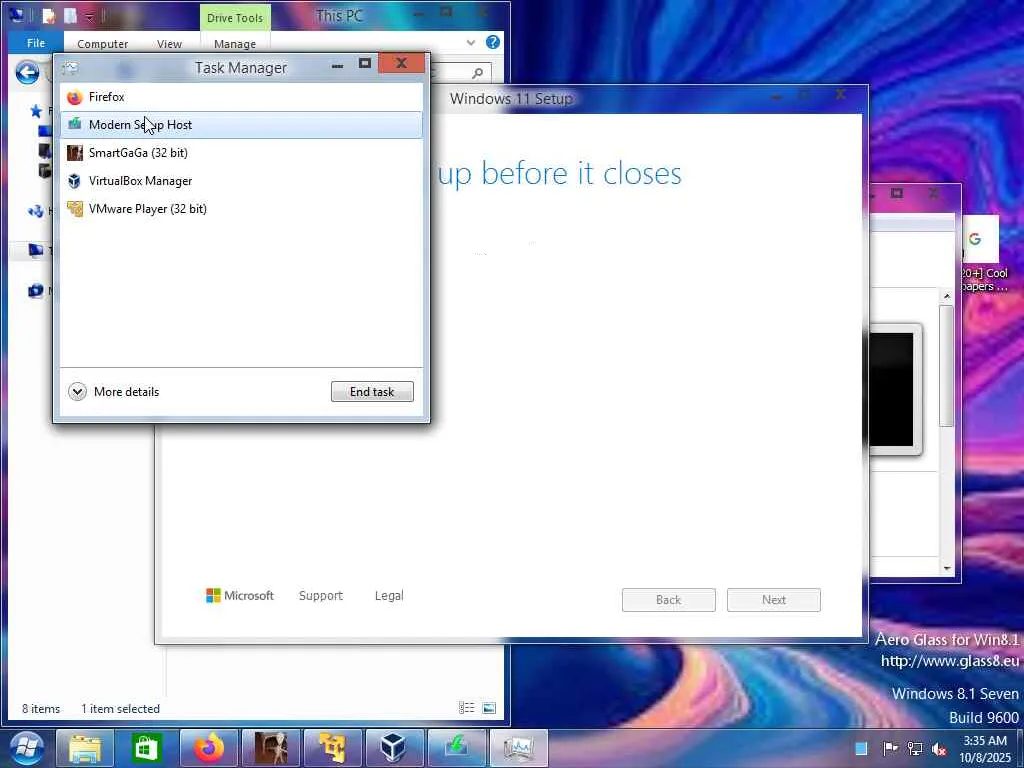Open Action Center flag tray icon
The height and width of the screenshot is (768, 1024).
(x=890, y=748)
